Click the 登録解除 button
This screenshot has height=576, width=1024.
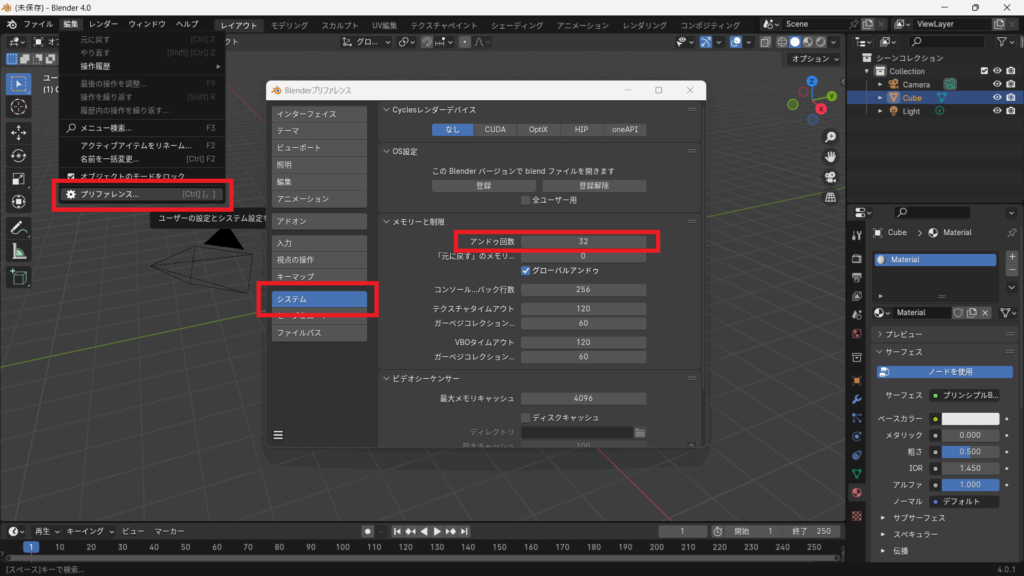tap(594, 186)
